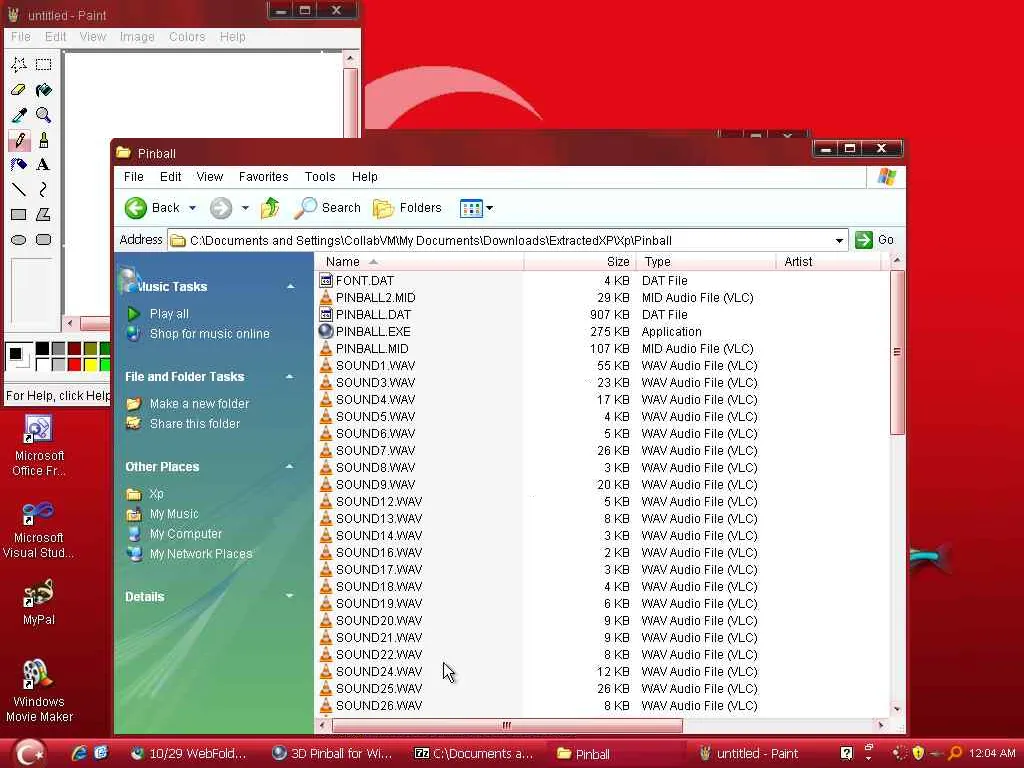Select the SOUND24.WAV file
1024x768 pixels.
pos(371,671)
